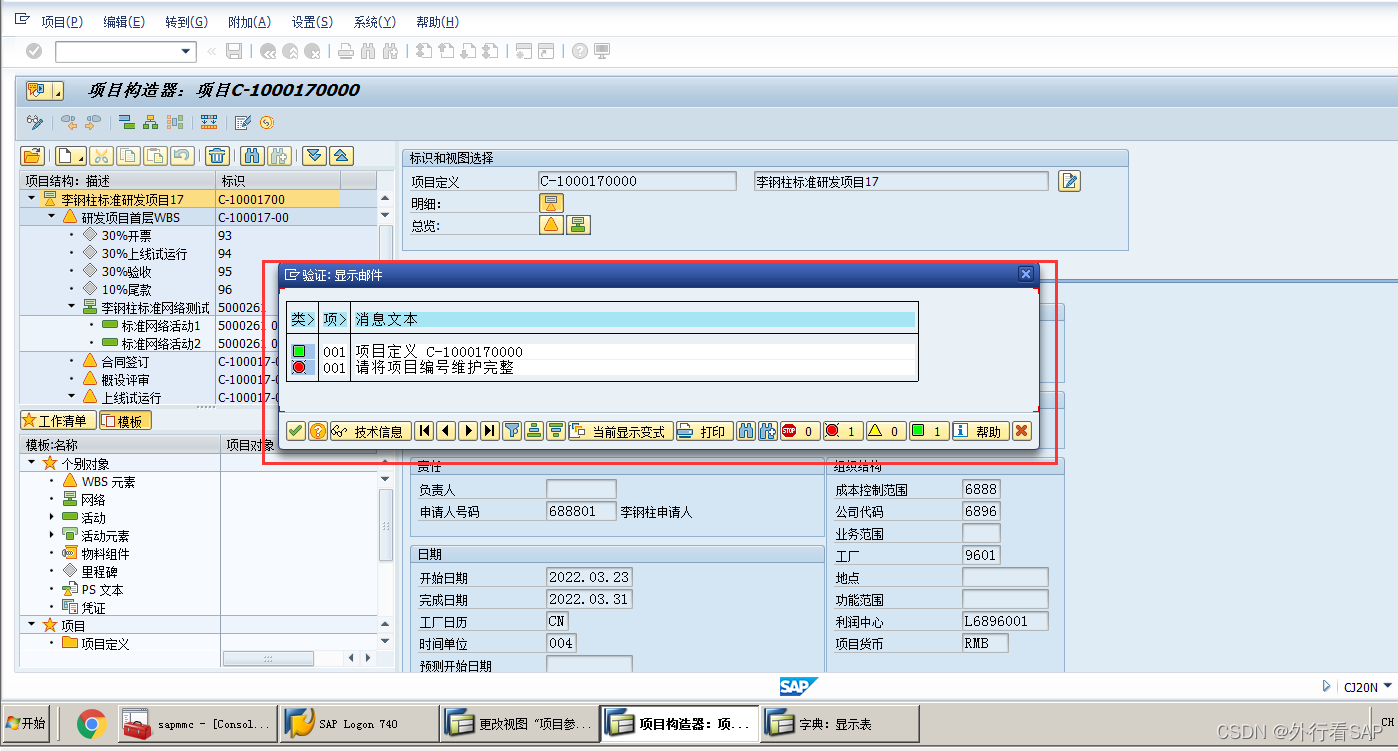Open 附加(A) menu
This screenshot has height=751, width=1398.
pos(249,22)
